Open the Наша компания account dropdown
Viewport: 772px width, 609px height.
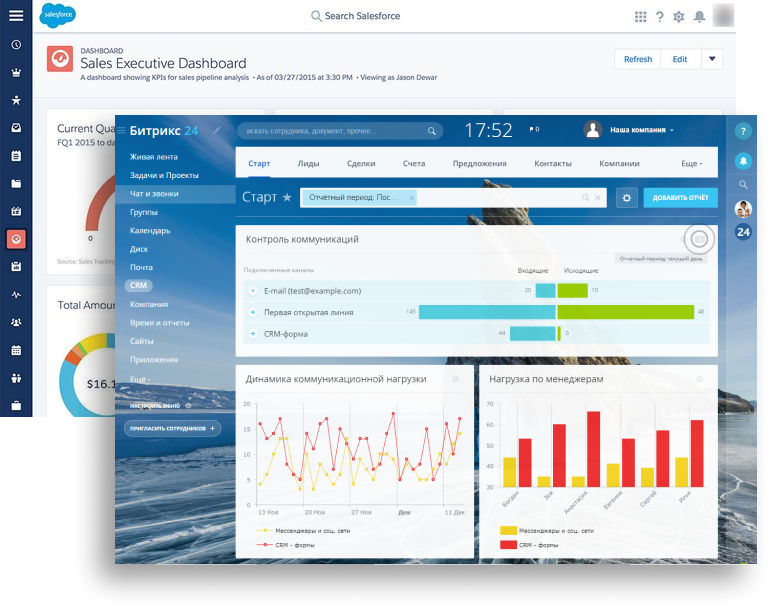click(642, 130)
